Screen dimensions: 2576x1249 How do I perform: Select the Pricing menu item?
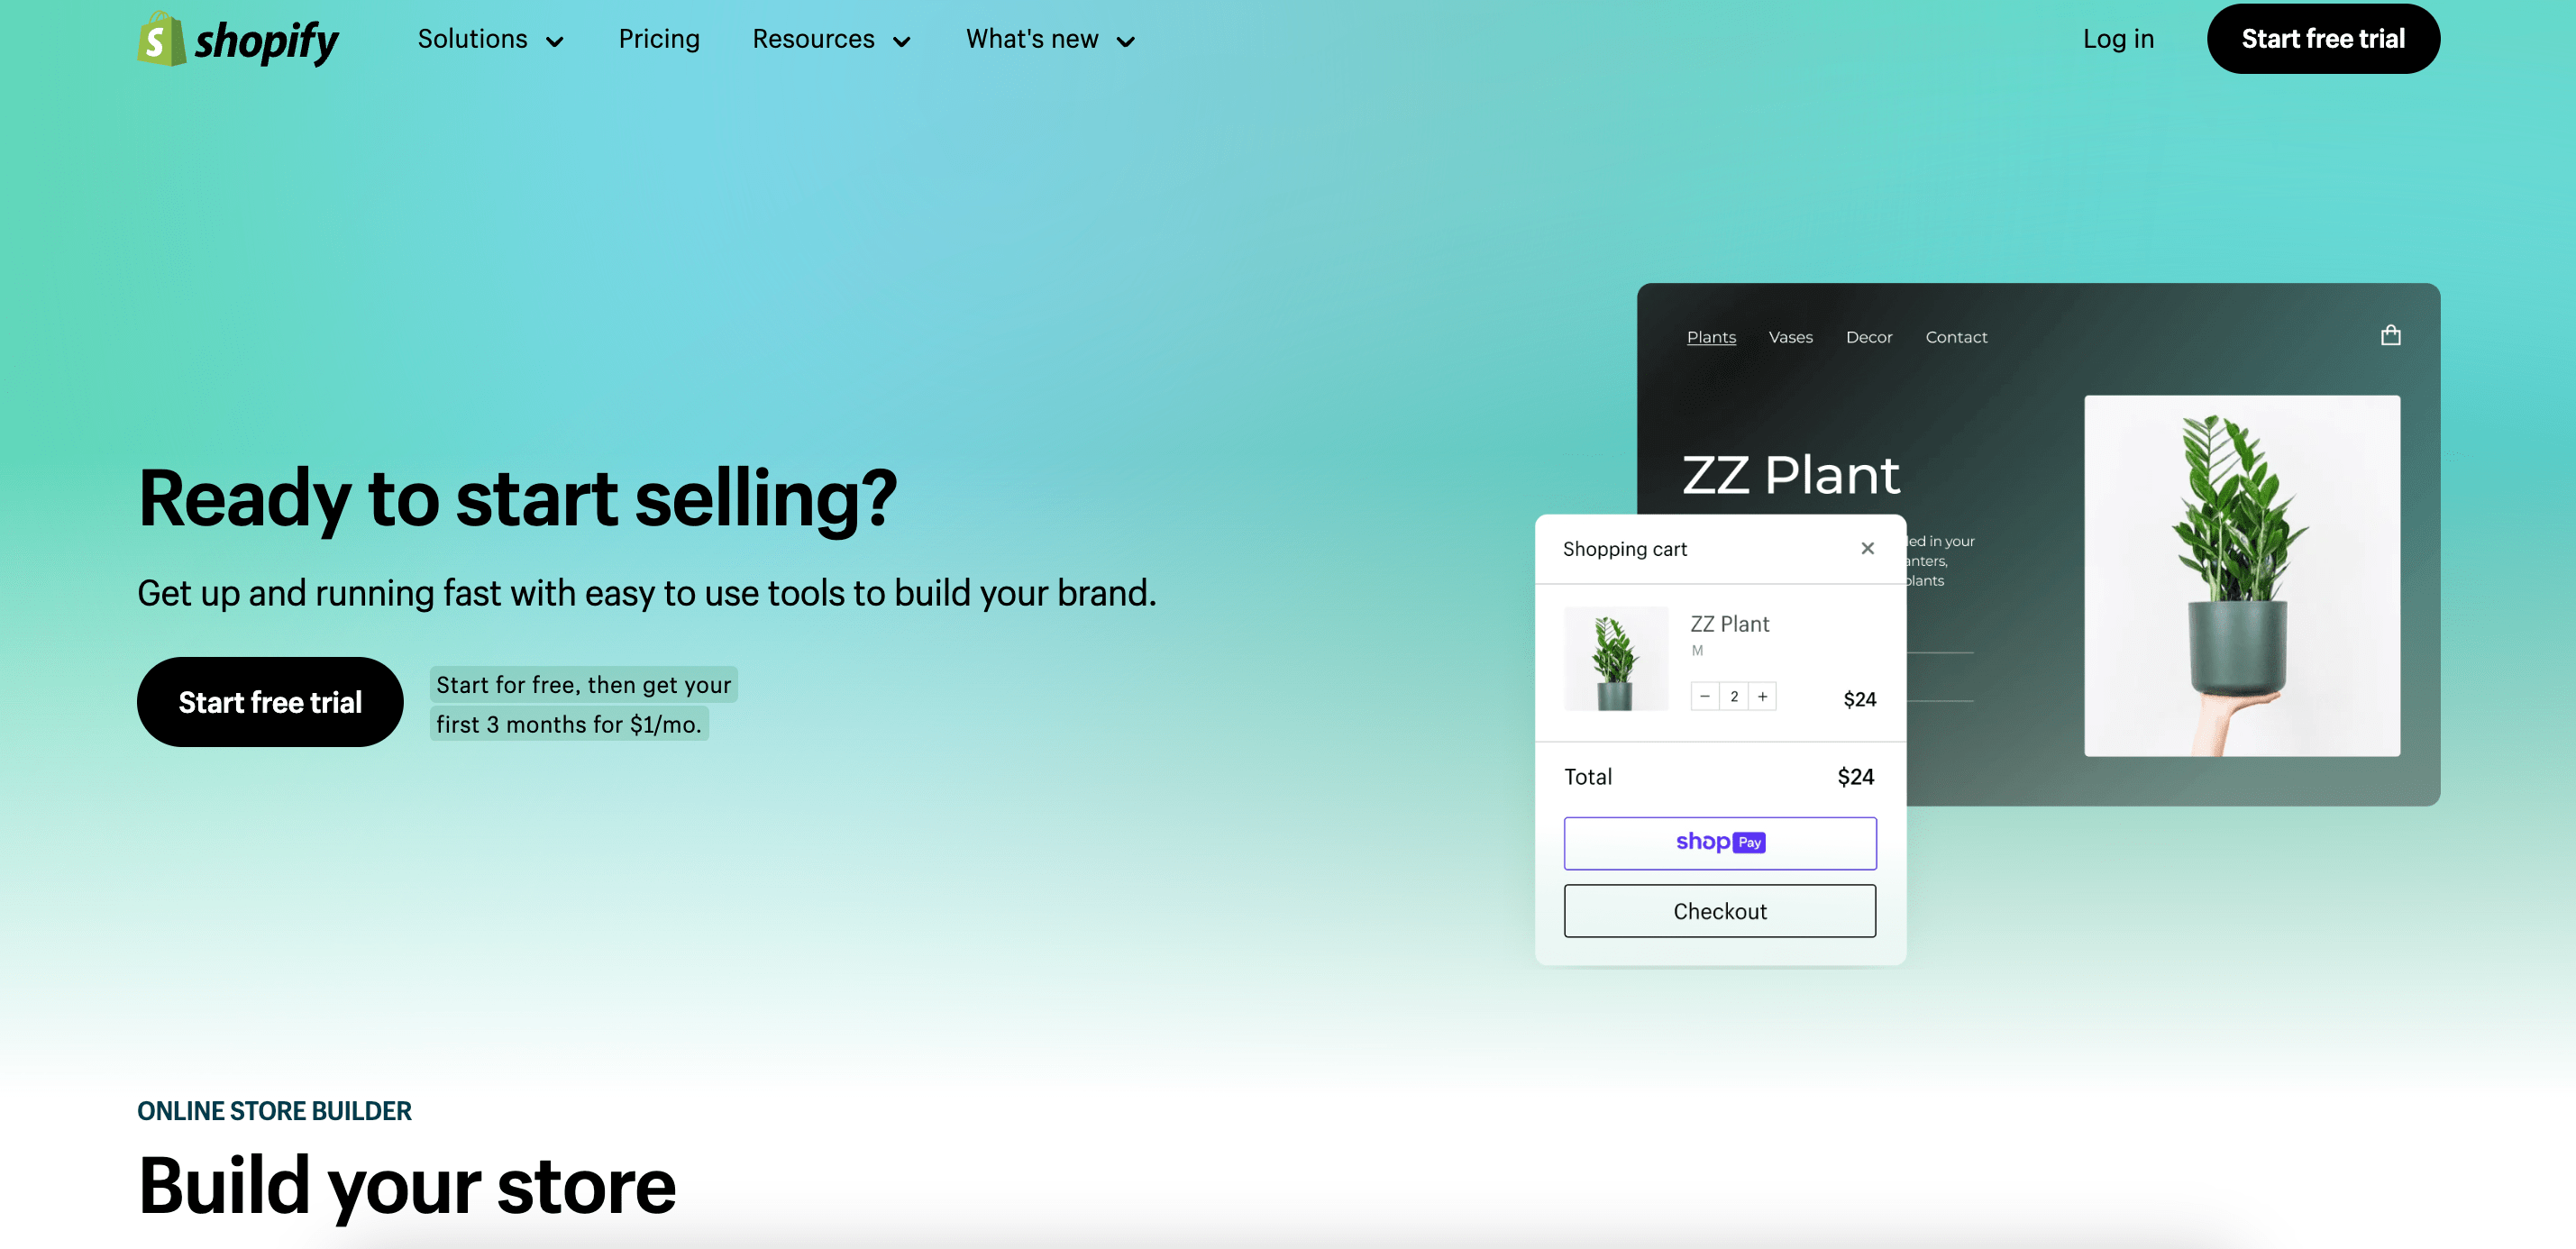click(659, 38)
